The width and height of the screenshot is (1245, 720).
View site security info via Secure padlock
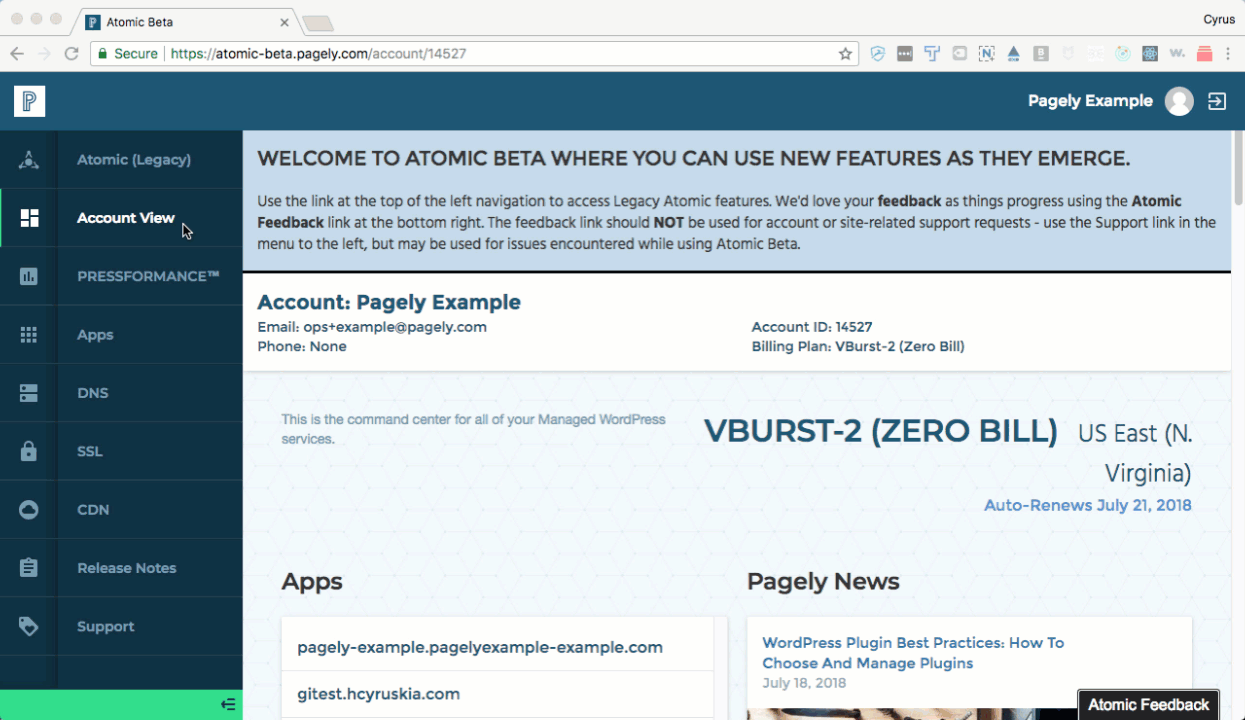click(x=127, y=54)
